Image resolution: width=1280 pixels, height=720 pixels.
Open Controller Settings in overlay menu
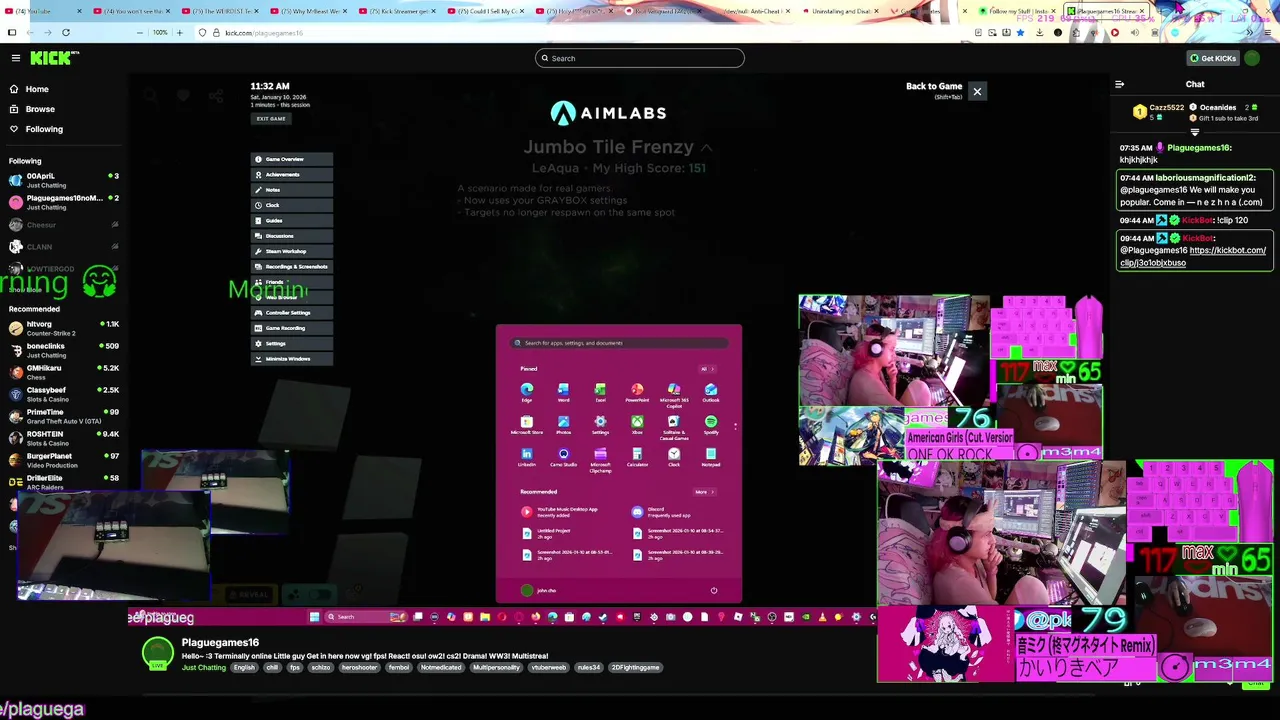pyautogui.click(x=291, y=313)
